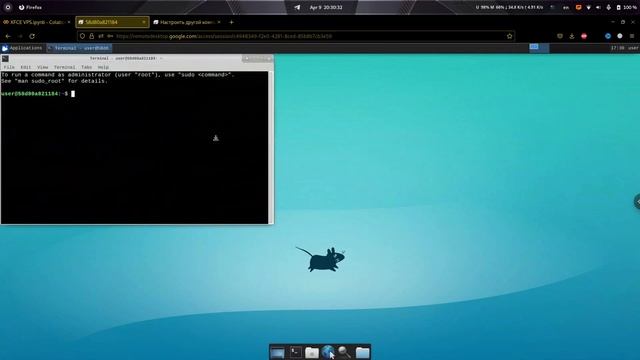
Task: Open the volume speaker indicator
Action: (x=598, y=7)
